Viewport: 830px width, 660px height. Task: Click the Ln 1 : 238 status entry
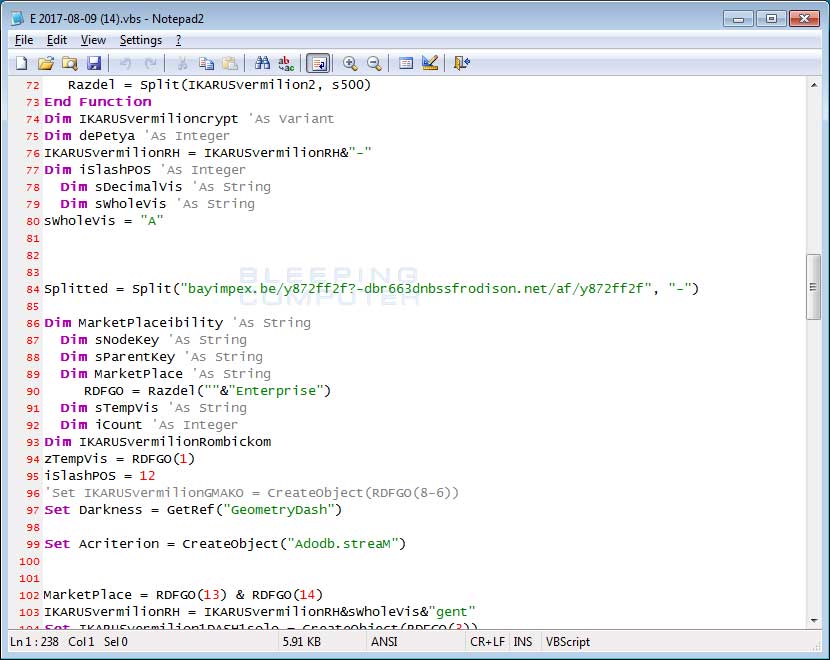point(34,641)
